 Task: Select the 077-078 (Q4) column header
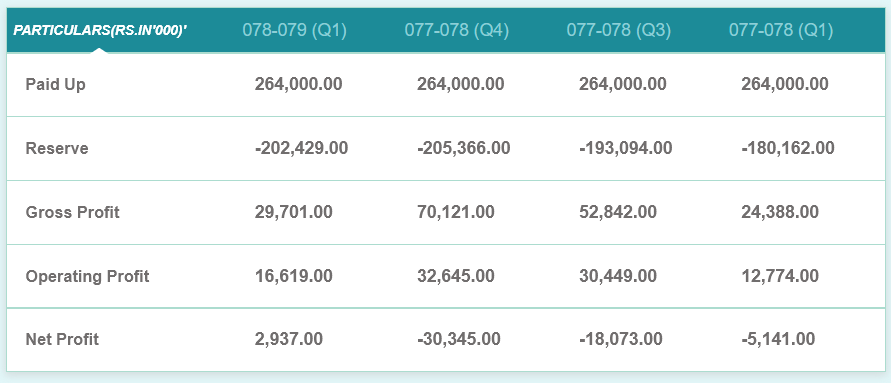point(456,30)
